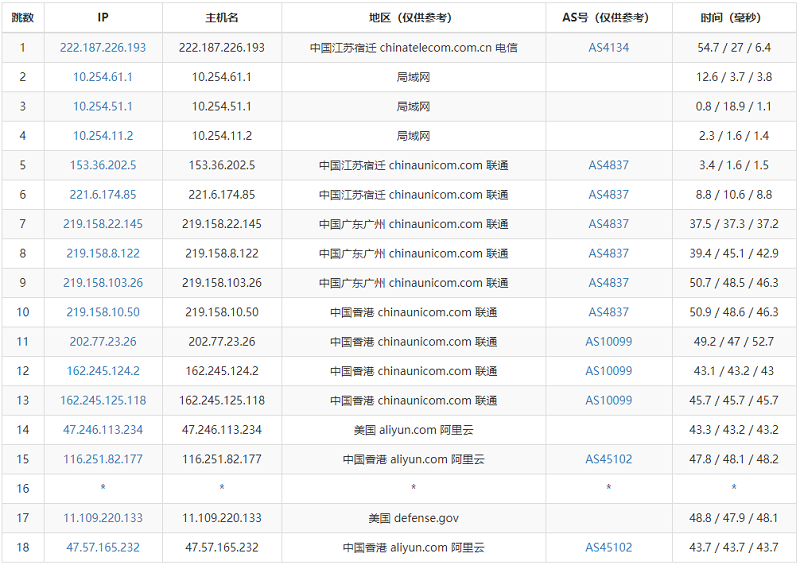
Task: Select region text 美国 defense.gov
Action: click(413, 518)
